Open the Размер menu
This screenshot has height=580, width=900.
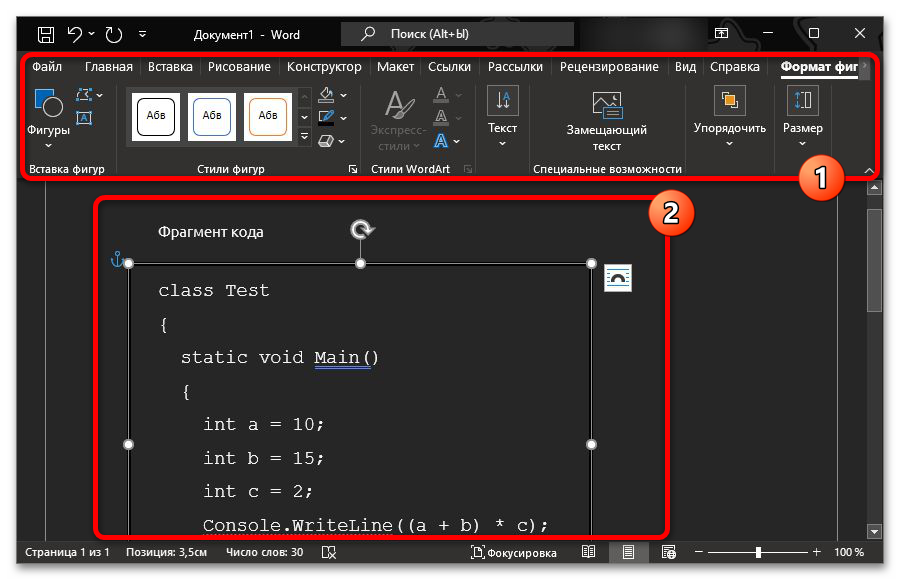(x=802, y=117)
